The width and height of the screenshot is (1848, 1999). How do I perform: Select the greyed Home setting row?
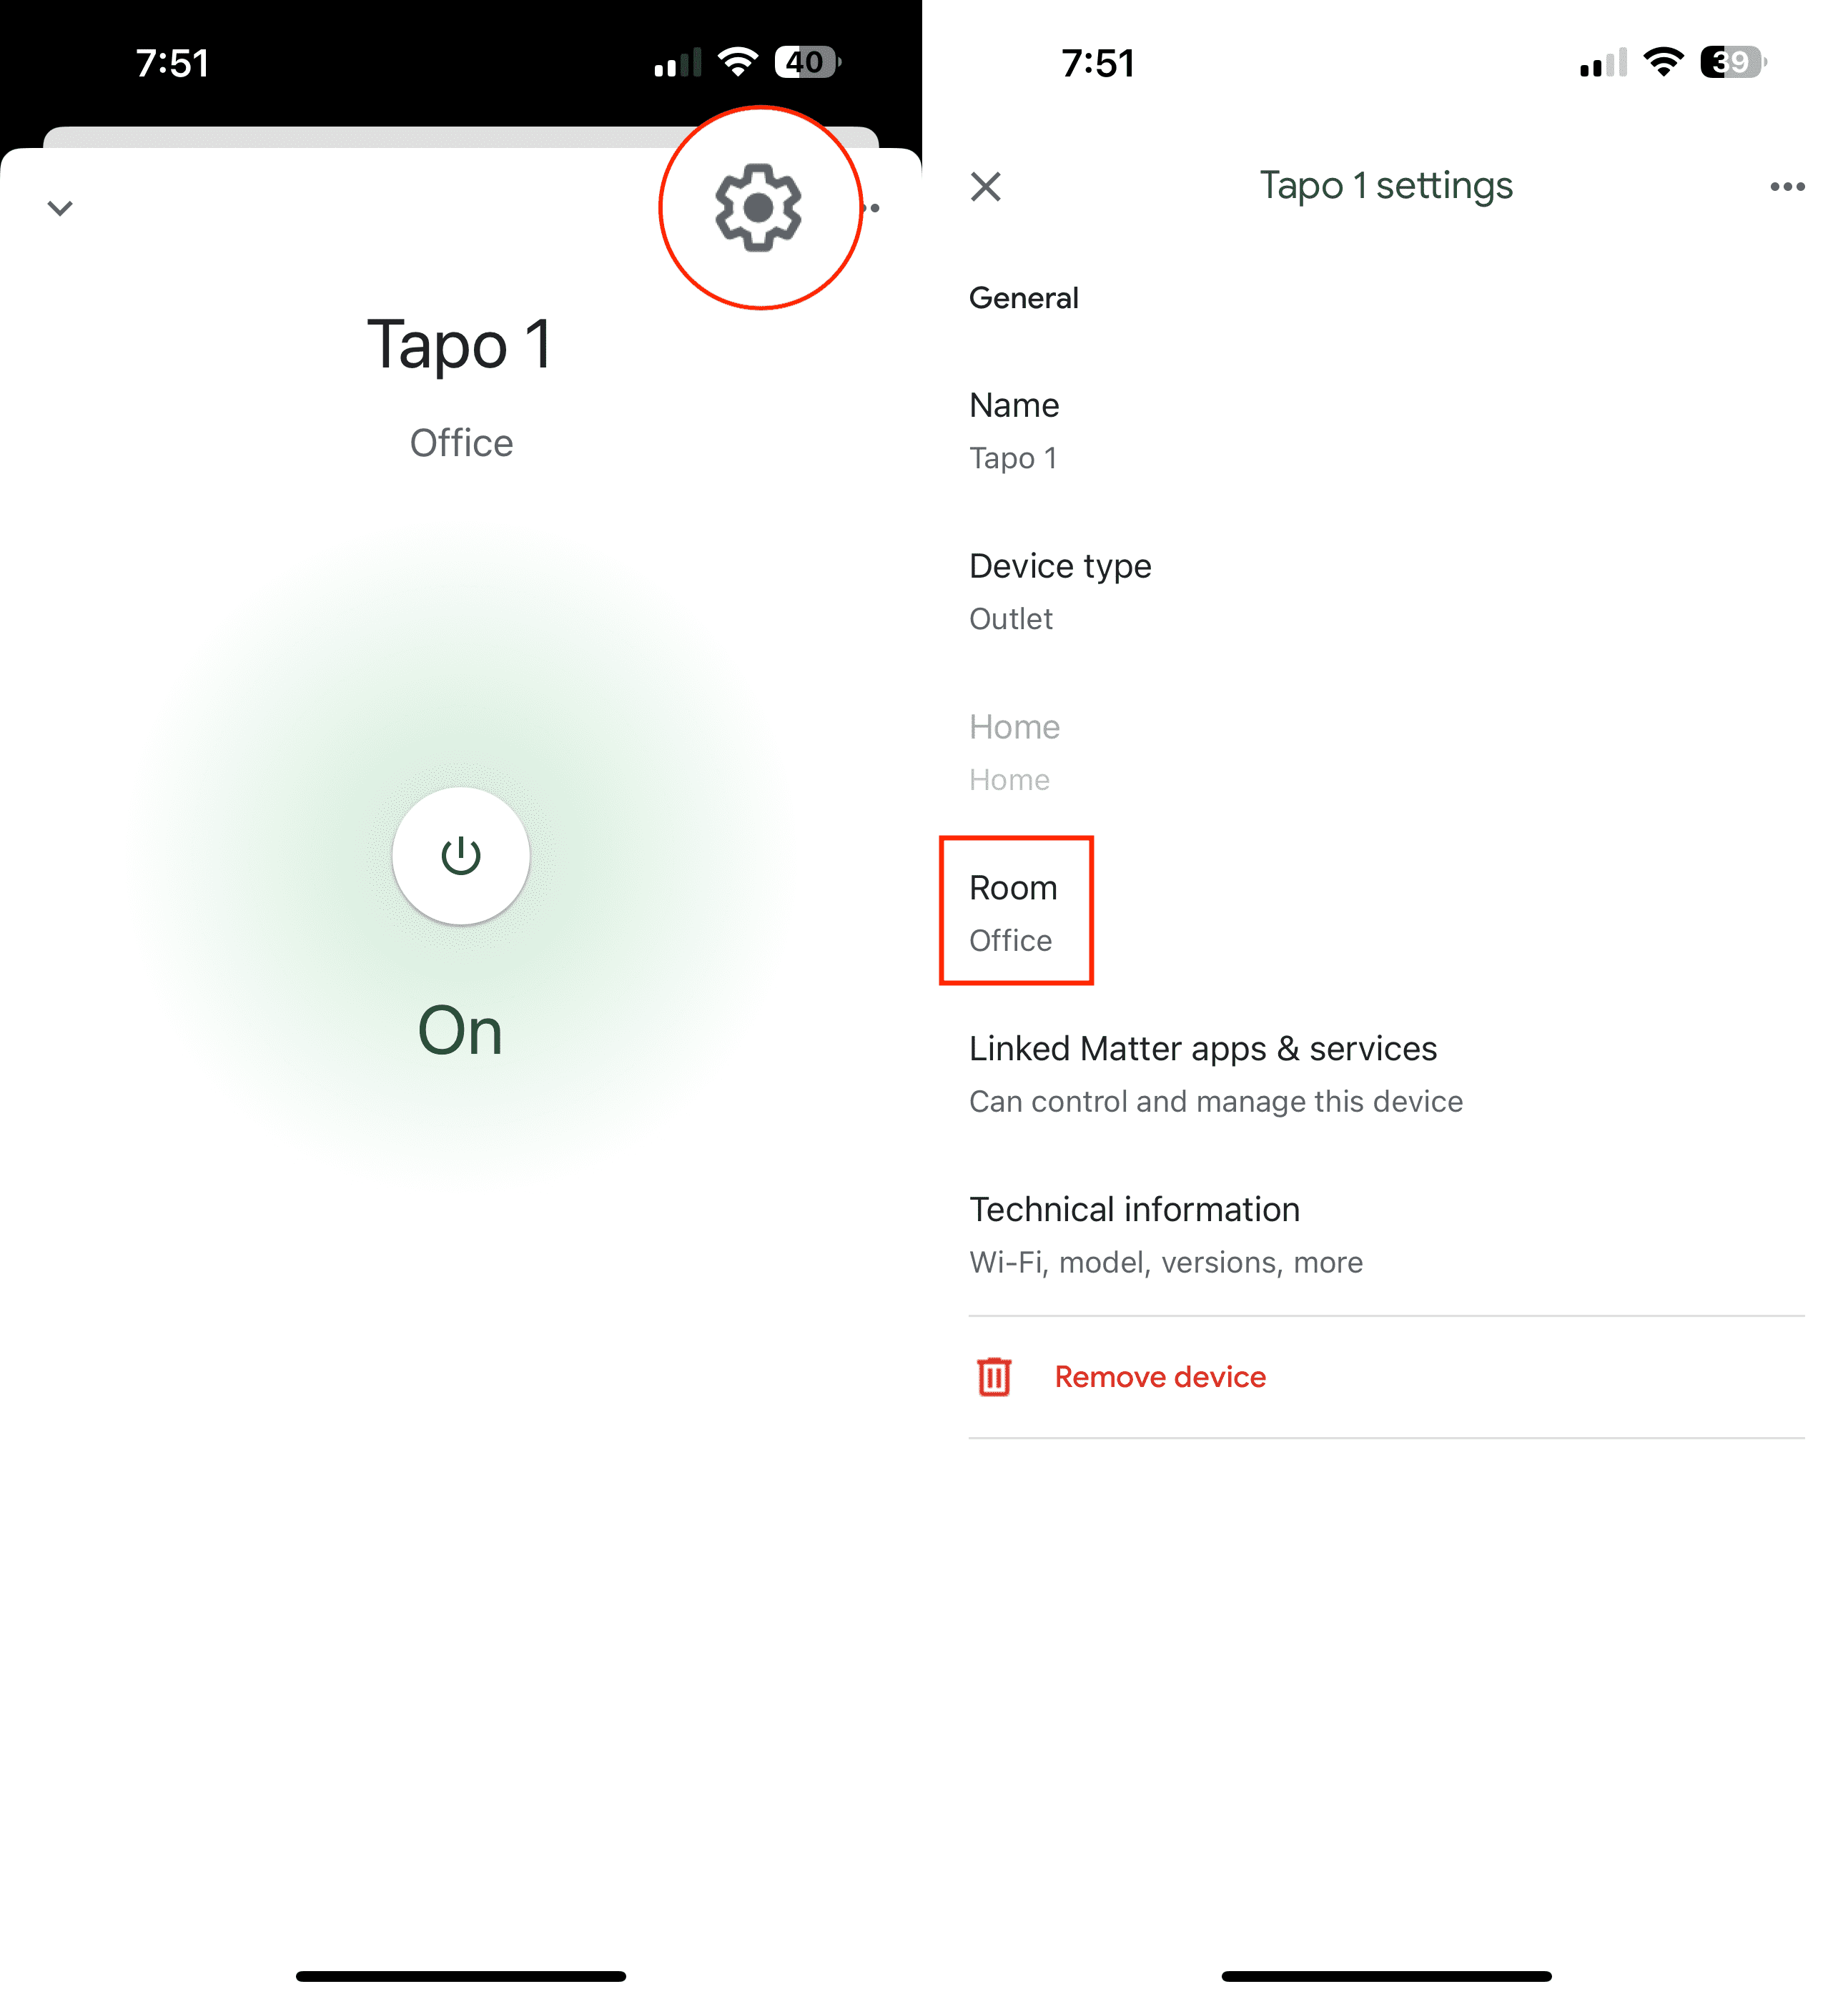(1386, 752)
